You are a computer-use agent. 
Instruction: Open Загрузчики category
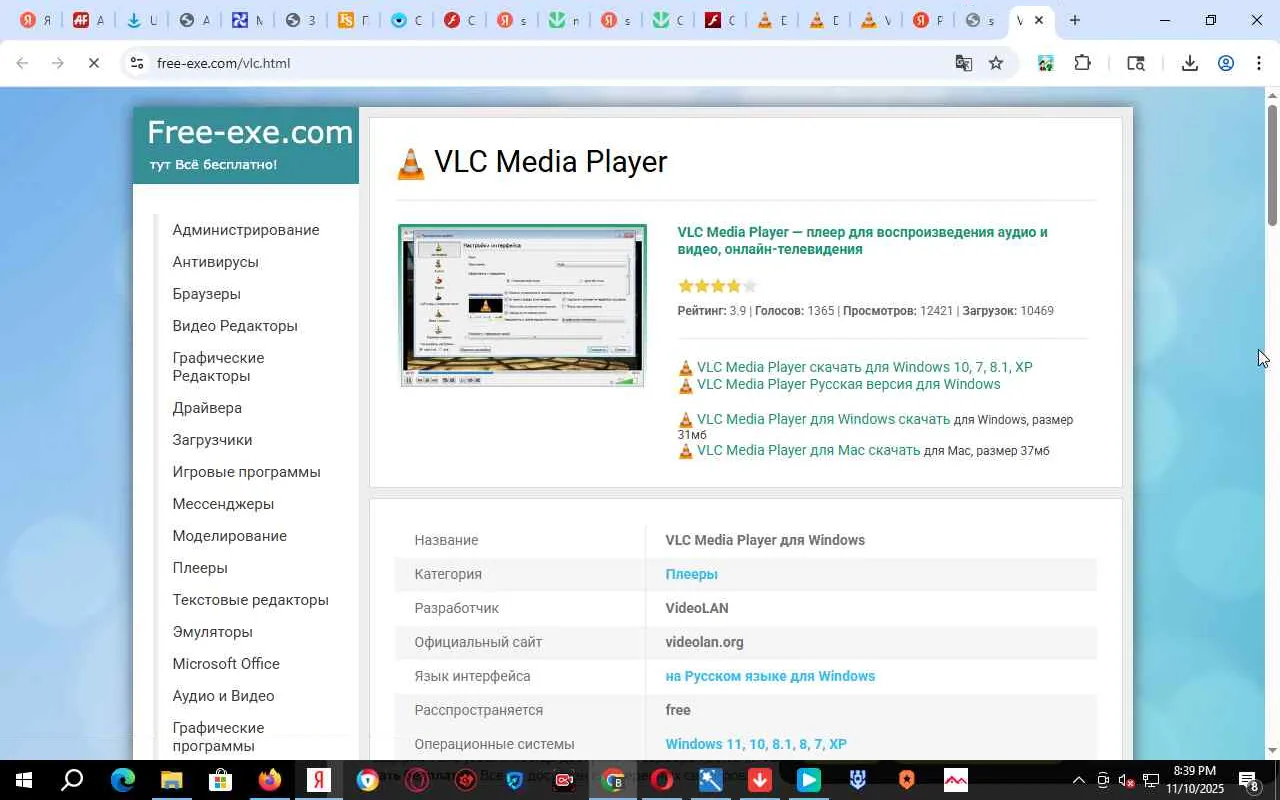[x=212, y=440]
